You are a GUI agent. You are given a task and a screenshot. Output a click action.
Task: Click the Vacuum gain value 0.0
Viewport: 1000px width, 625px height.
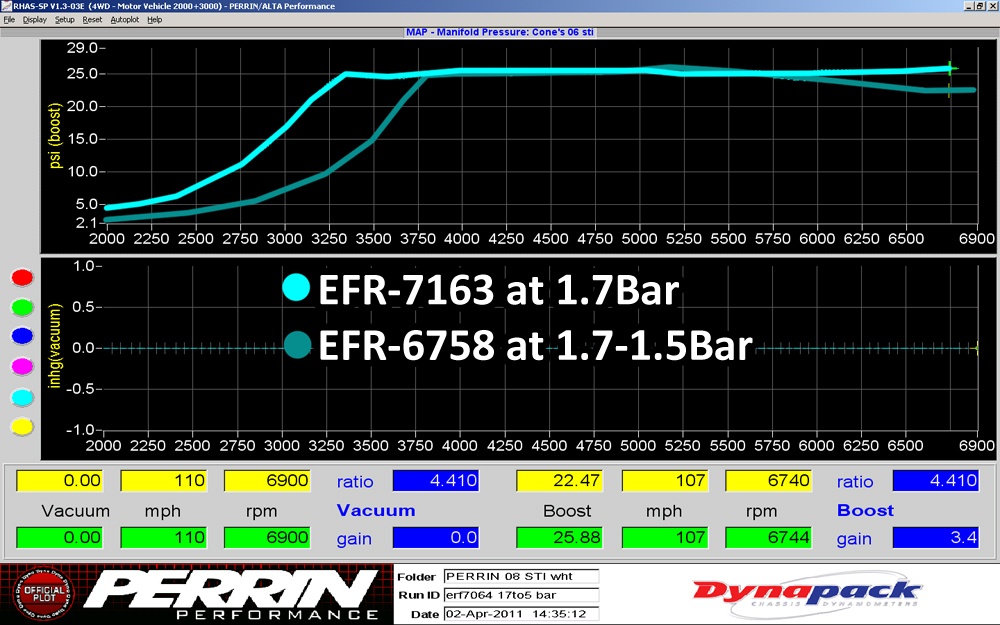coord(436,538)
